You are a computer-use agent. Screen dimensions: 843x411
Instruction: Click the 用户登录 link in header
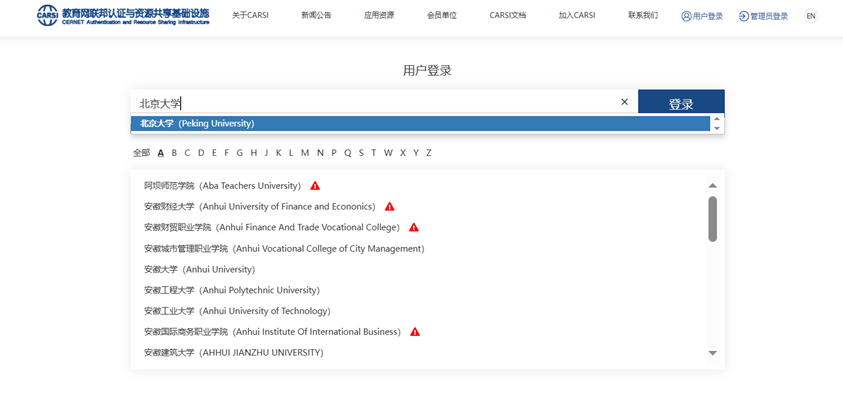[x=702, y=16]
